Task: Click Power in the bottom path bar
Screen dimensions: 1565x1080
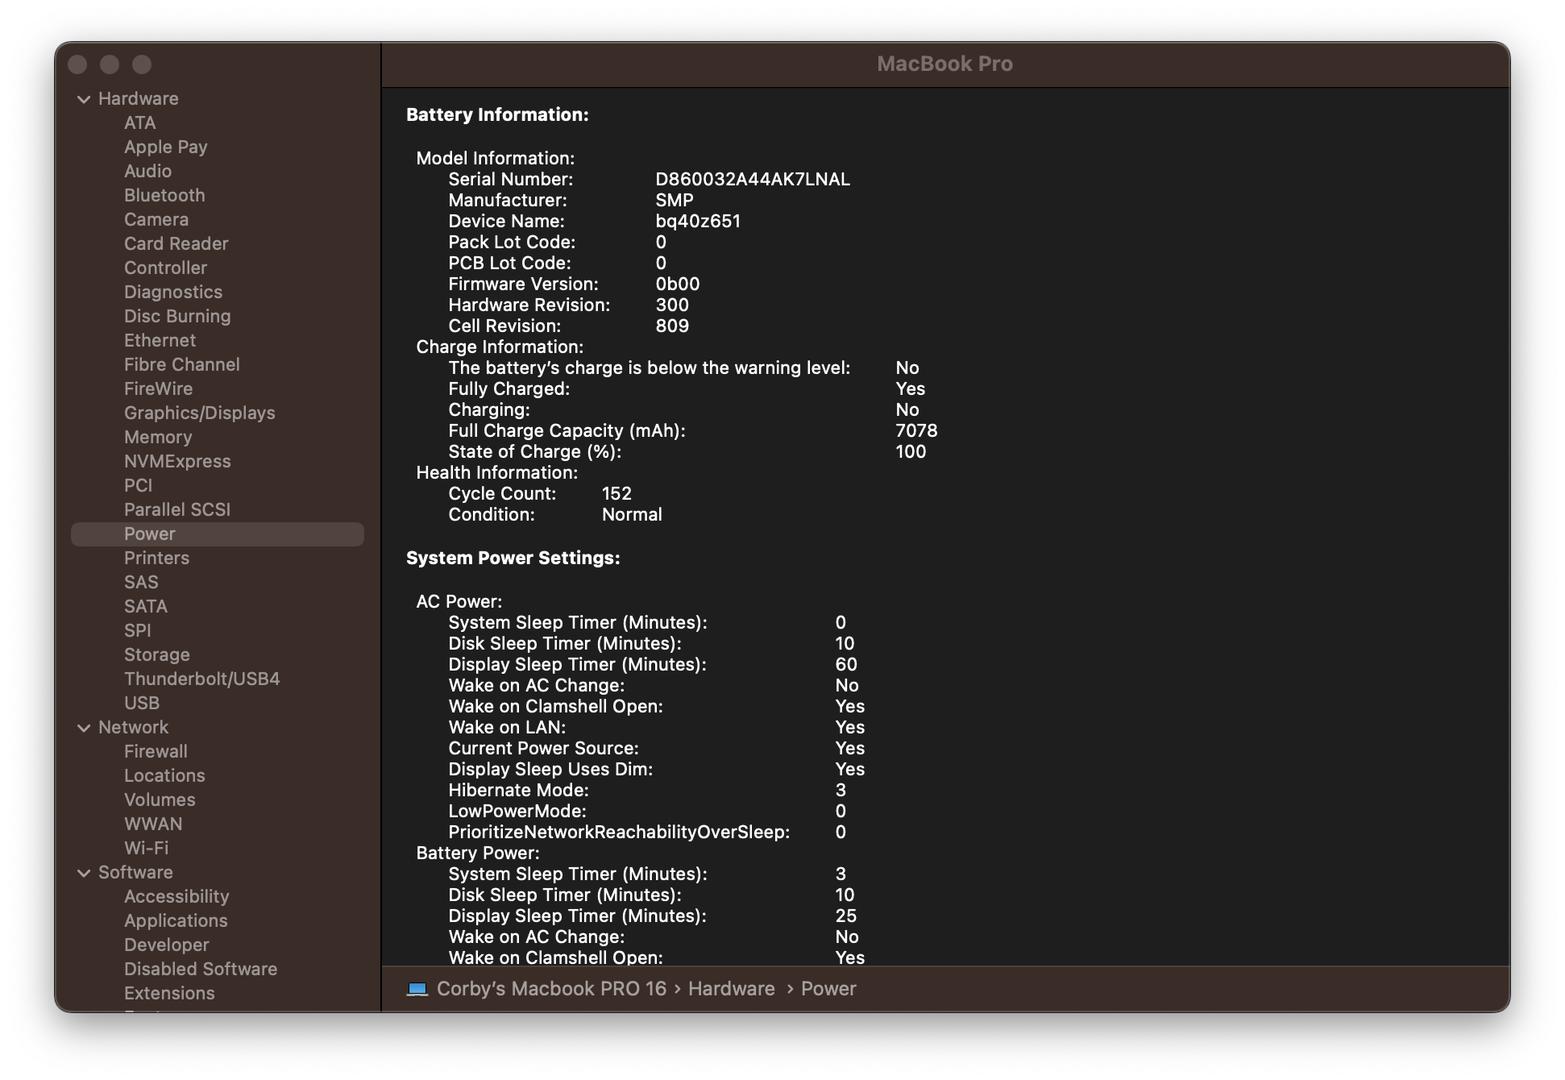Action: pos(828,989)
